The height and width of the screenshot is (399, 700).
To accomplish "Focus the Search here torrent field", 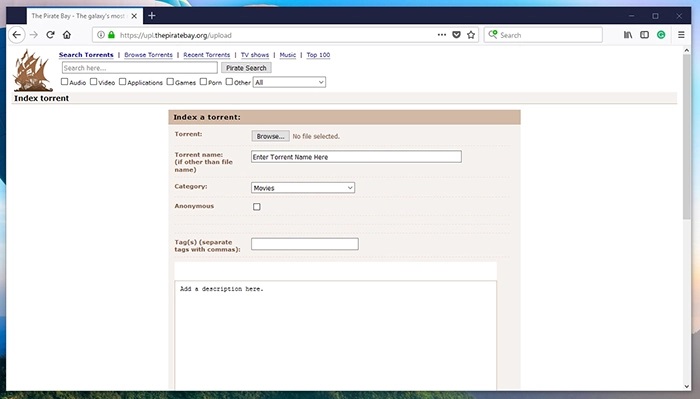I will [x=140, y=68].
